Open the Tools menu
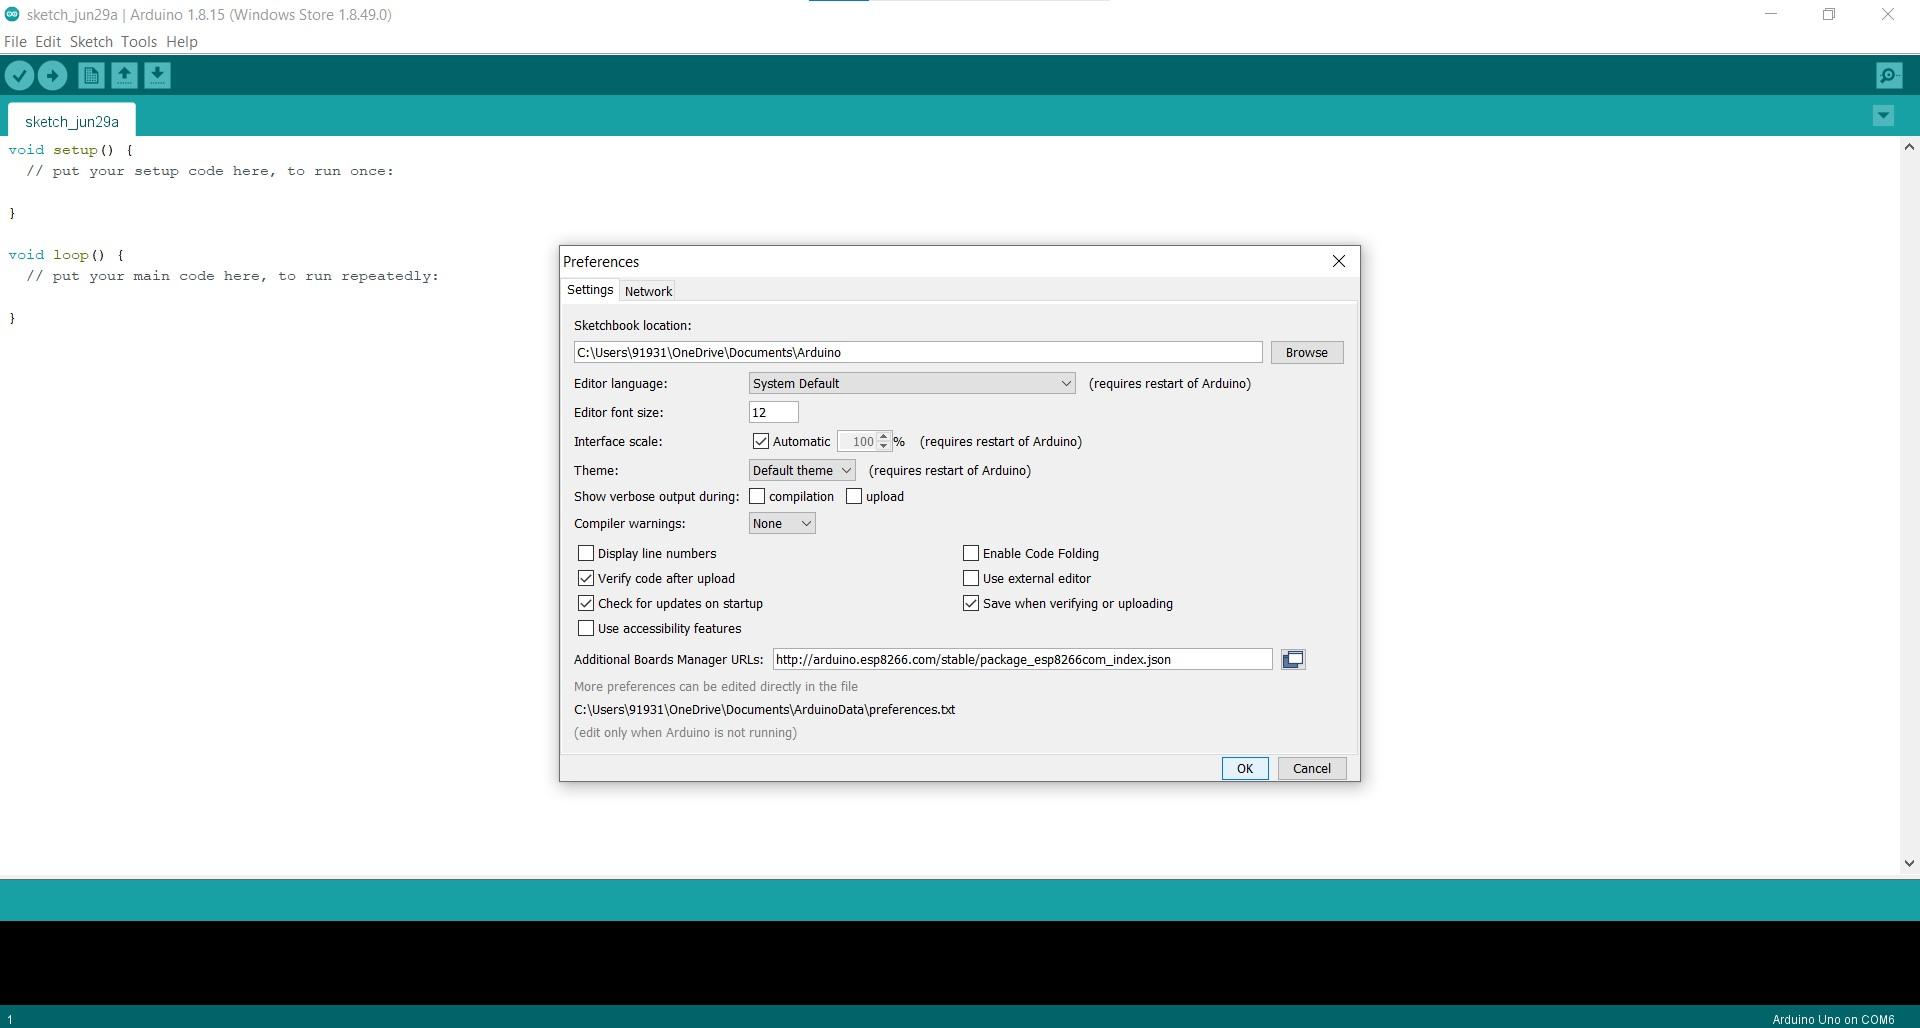 pos(139,42)
